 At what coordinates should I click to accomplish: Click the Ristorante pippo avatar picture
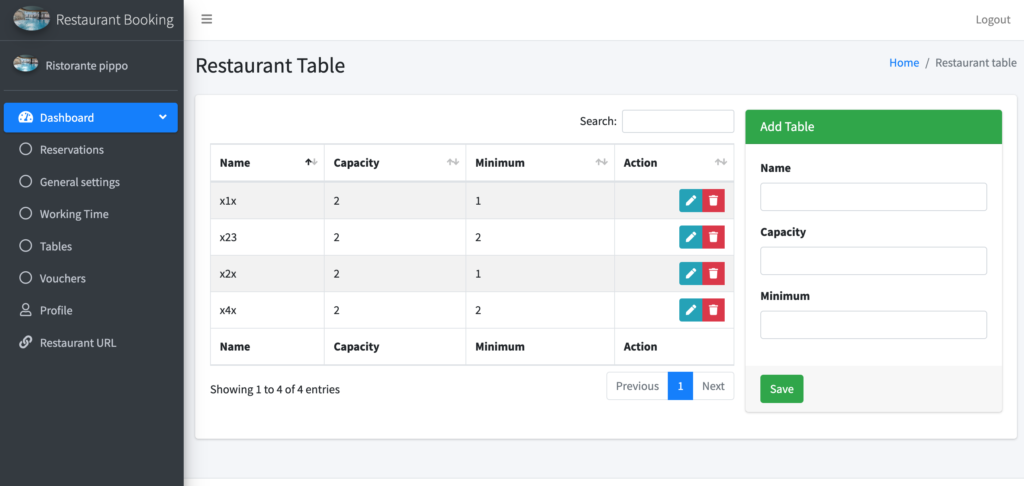[25, 65]
